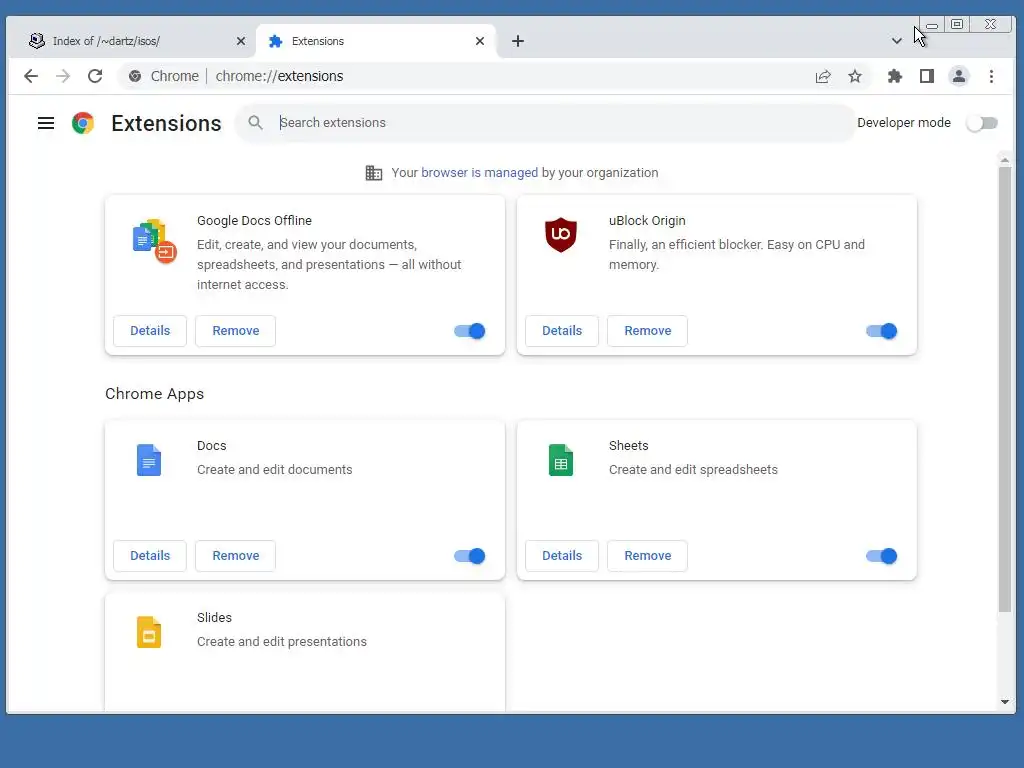Screen dimensions: 1024x768
Task: Disable the uBlock Origin toggle
Action: (882, 331)
